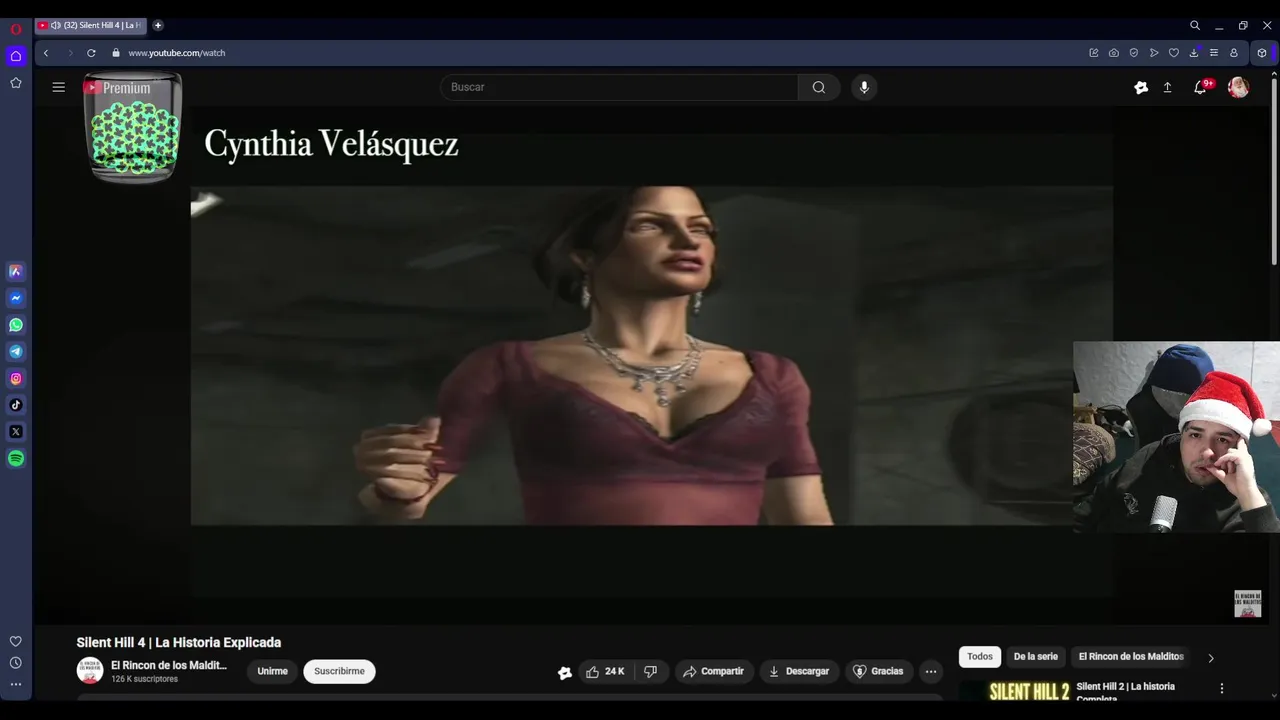This screenshot has height=720, width=1280.
Task: Take a snapshot with camera icon
Action: pyautogui.click(x=1114, y=53)
